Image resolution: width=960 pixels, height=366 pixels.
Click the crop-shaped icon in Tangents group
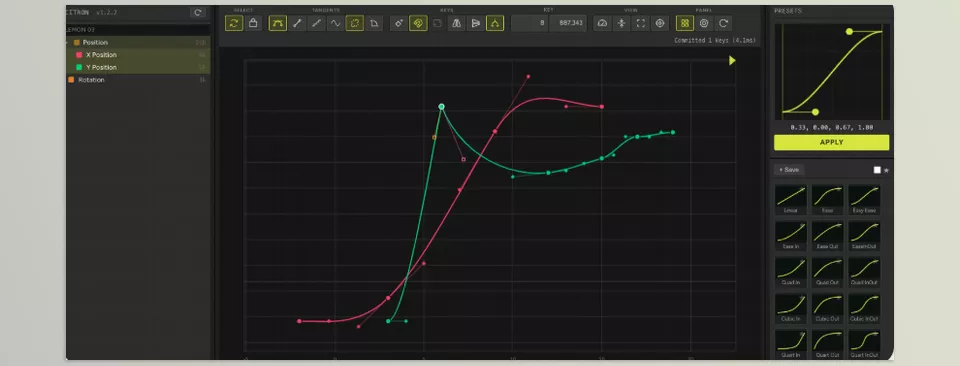(x=373, y=23)
